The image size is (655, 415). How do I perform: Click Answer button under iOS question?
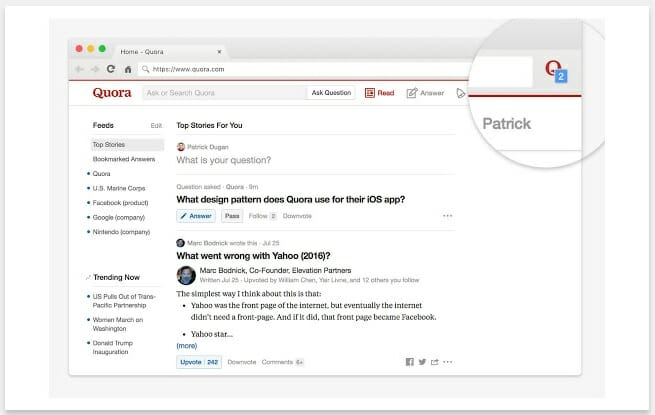coord(196,216)
